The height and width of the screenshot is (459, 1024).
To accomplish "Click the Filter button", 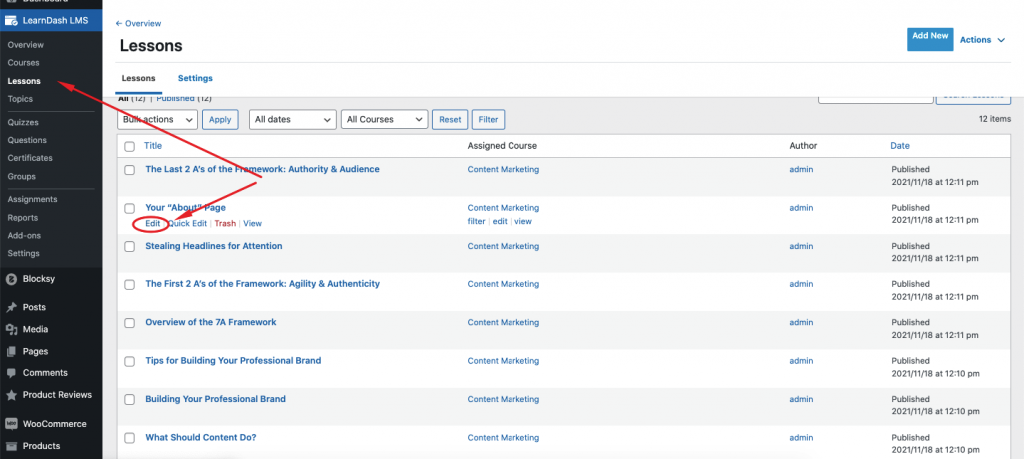I will (488, 119).
